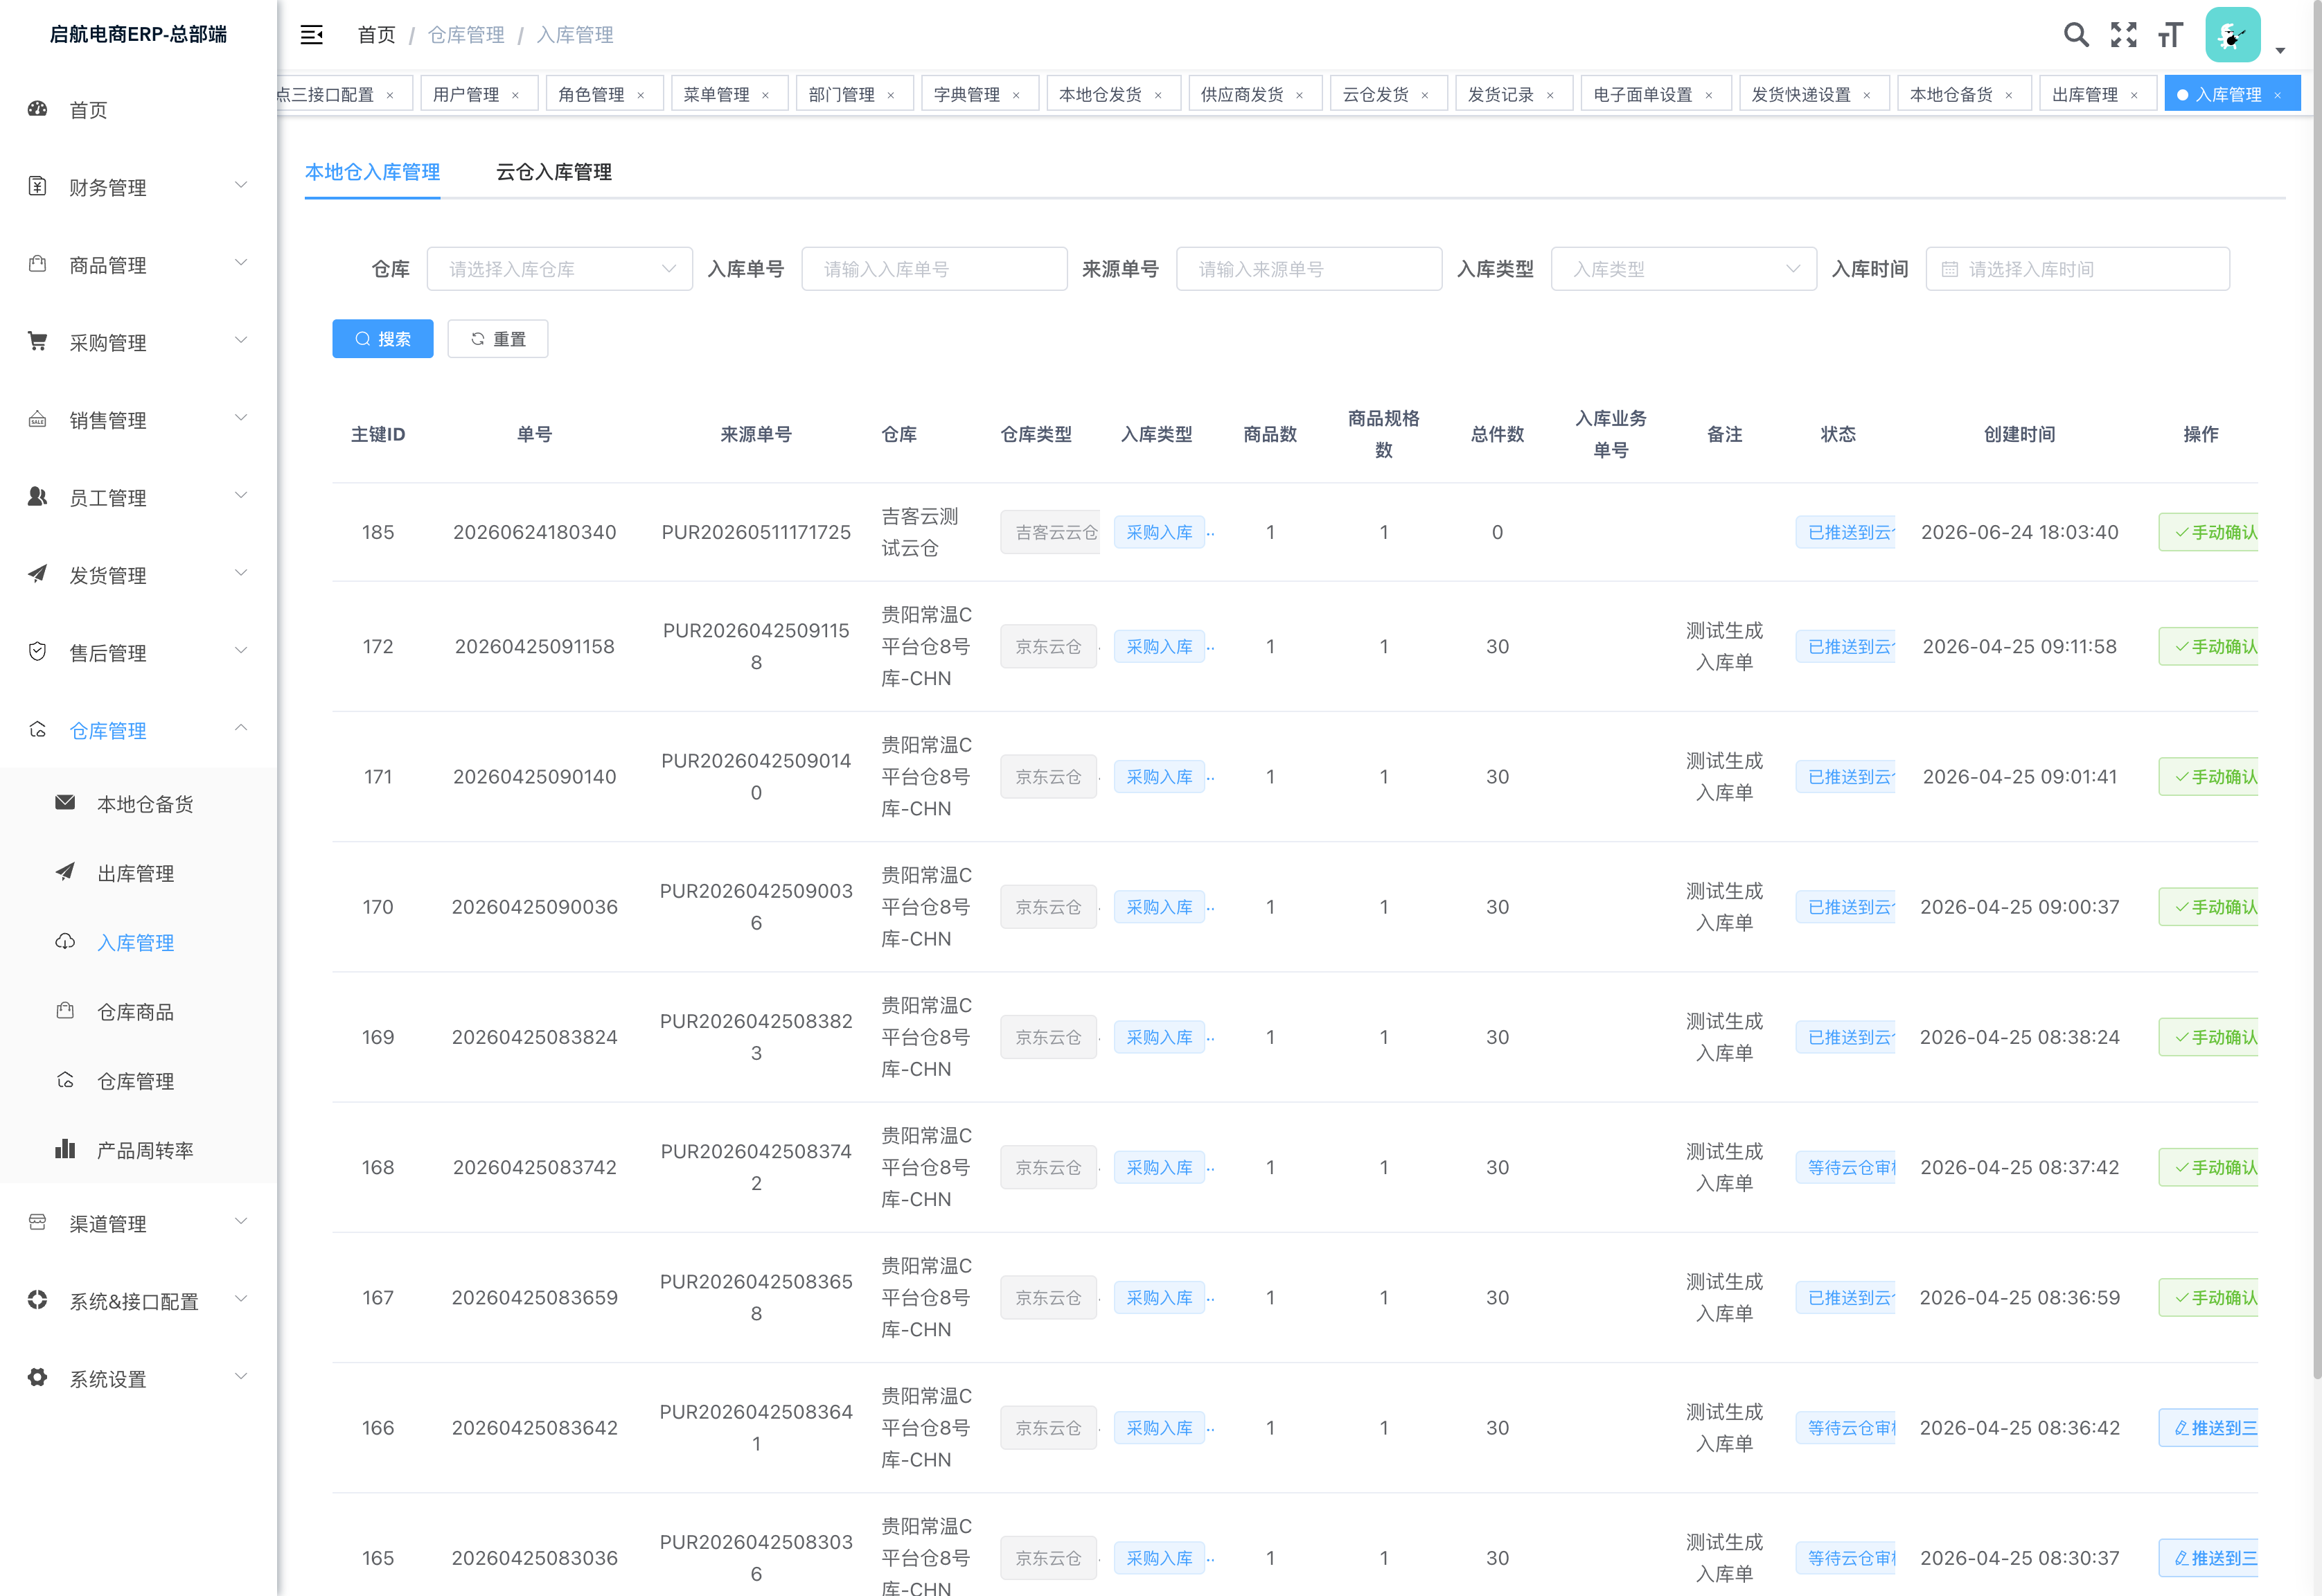Focus the 来源单号 input field
Screen dimensions: 2322x1596
[x=1309, y=269]
